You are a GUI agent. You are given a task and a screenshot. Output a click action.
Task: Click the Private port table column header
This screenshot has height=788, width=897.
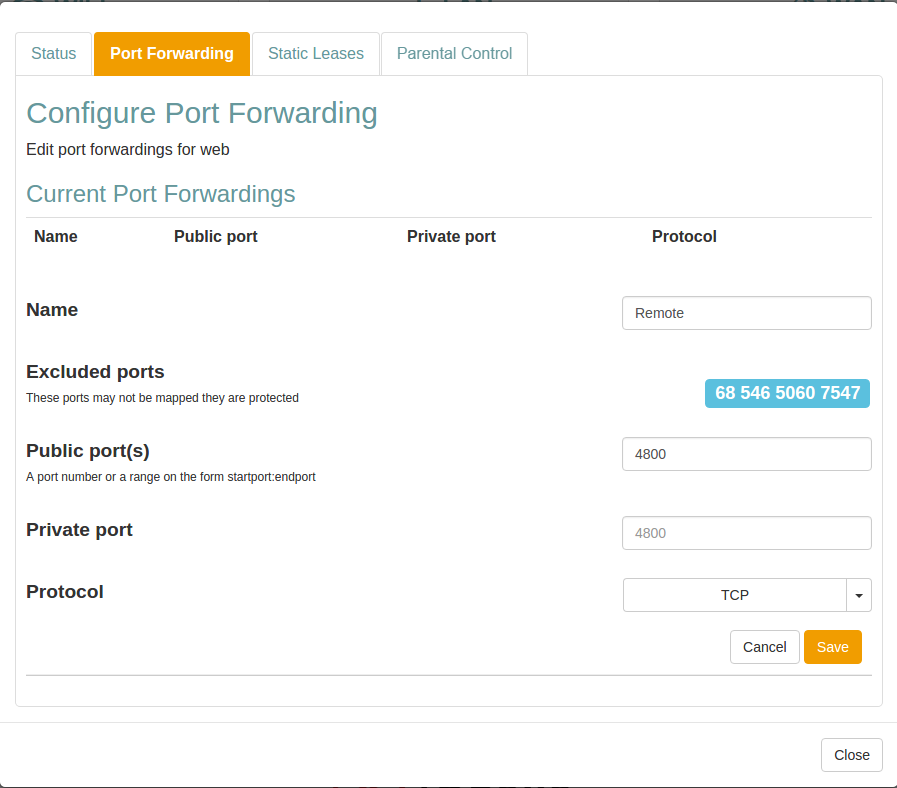(451, 237)
